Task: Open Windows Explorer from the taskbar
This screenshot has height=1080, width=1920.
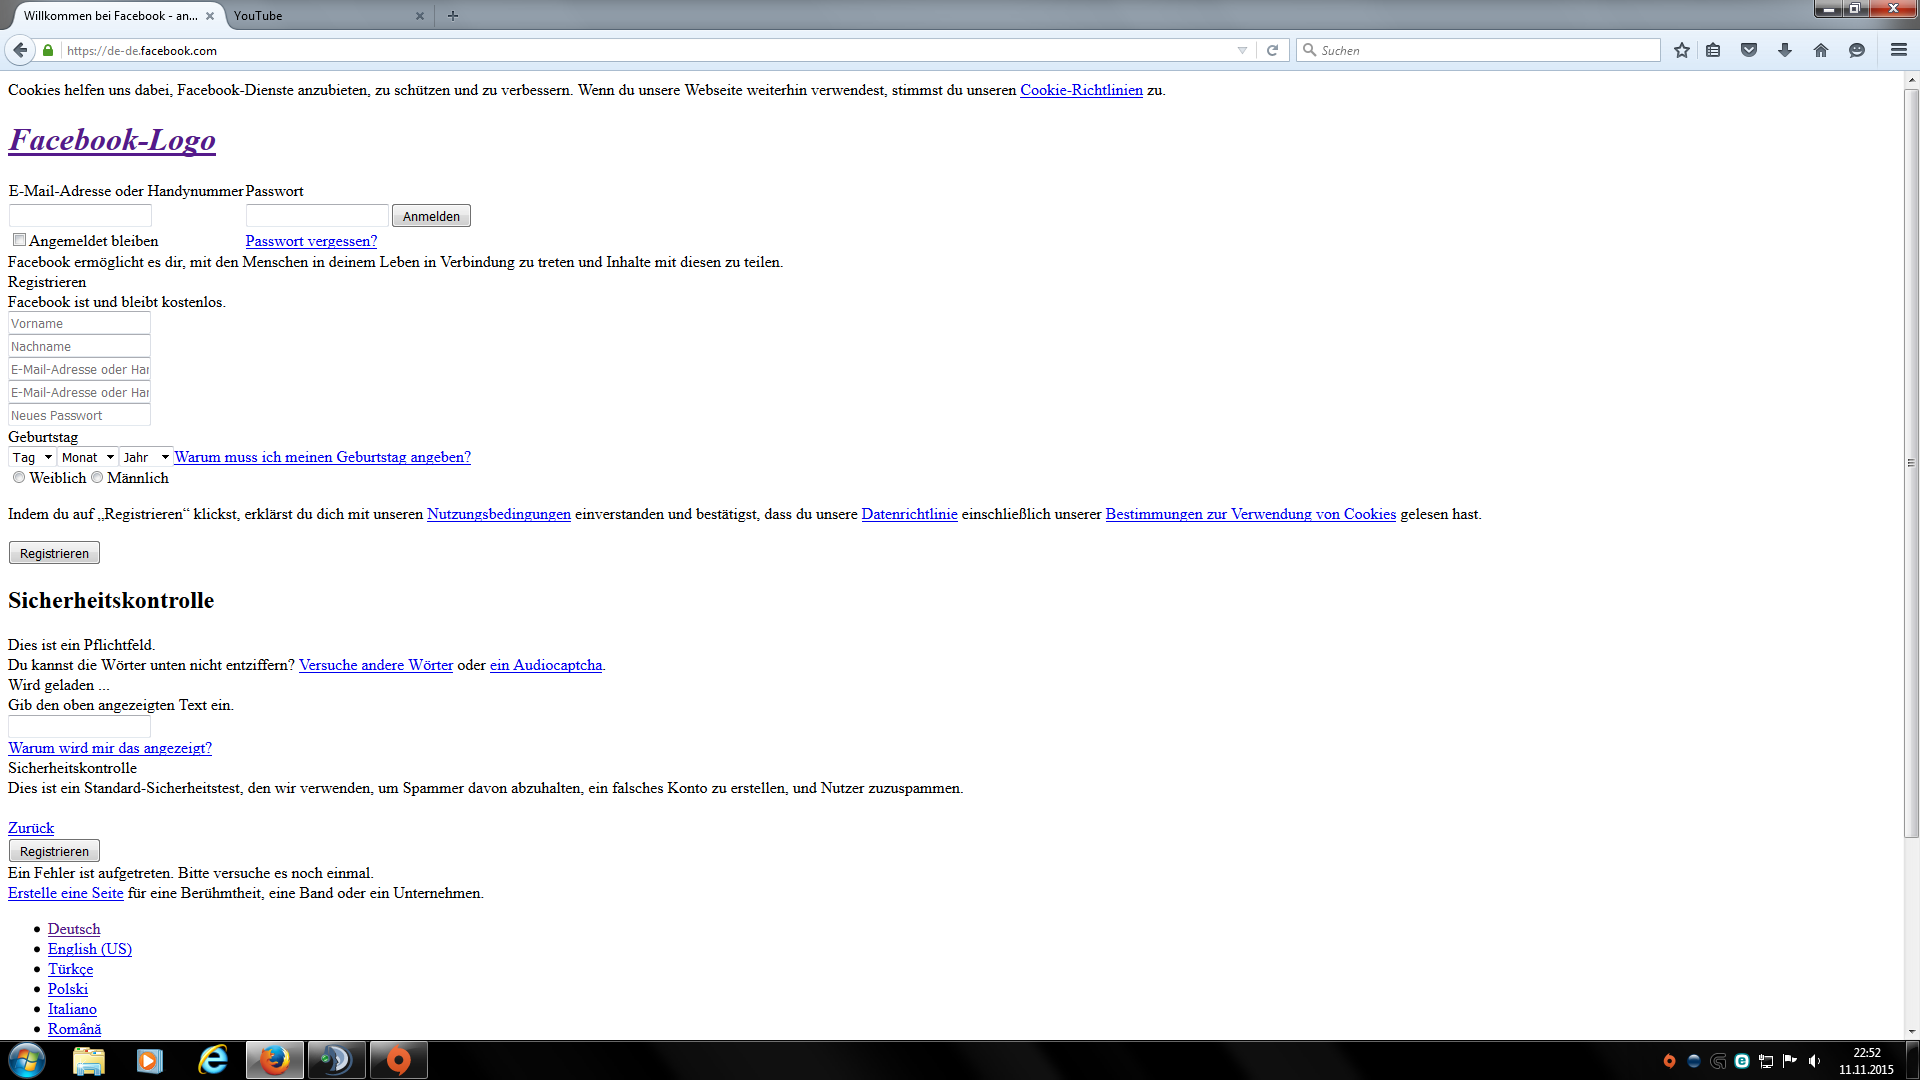Action: (x=89, y=1060)
